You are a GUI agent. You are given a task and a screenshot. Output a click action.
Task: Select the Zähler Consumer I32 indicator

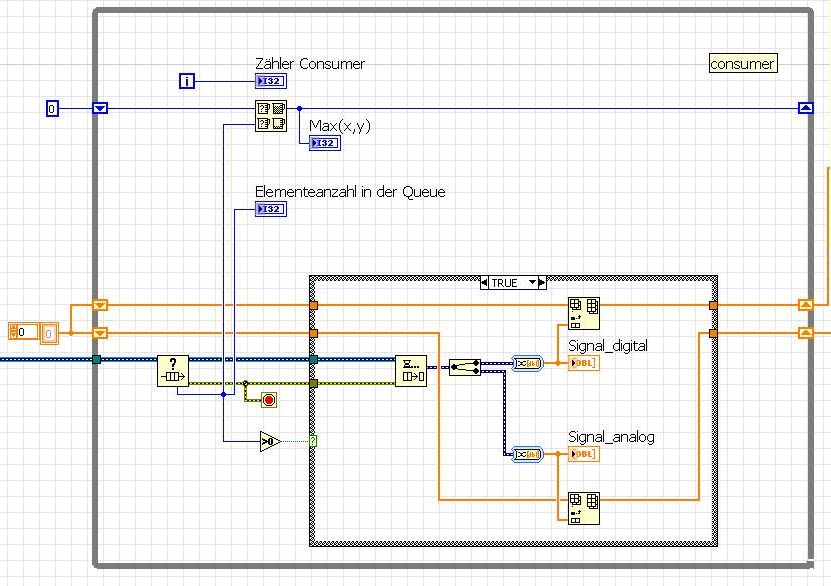point(271,81)
